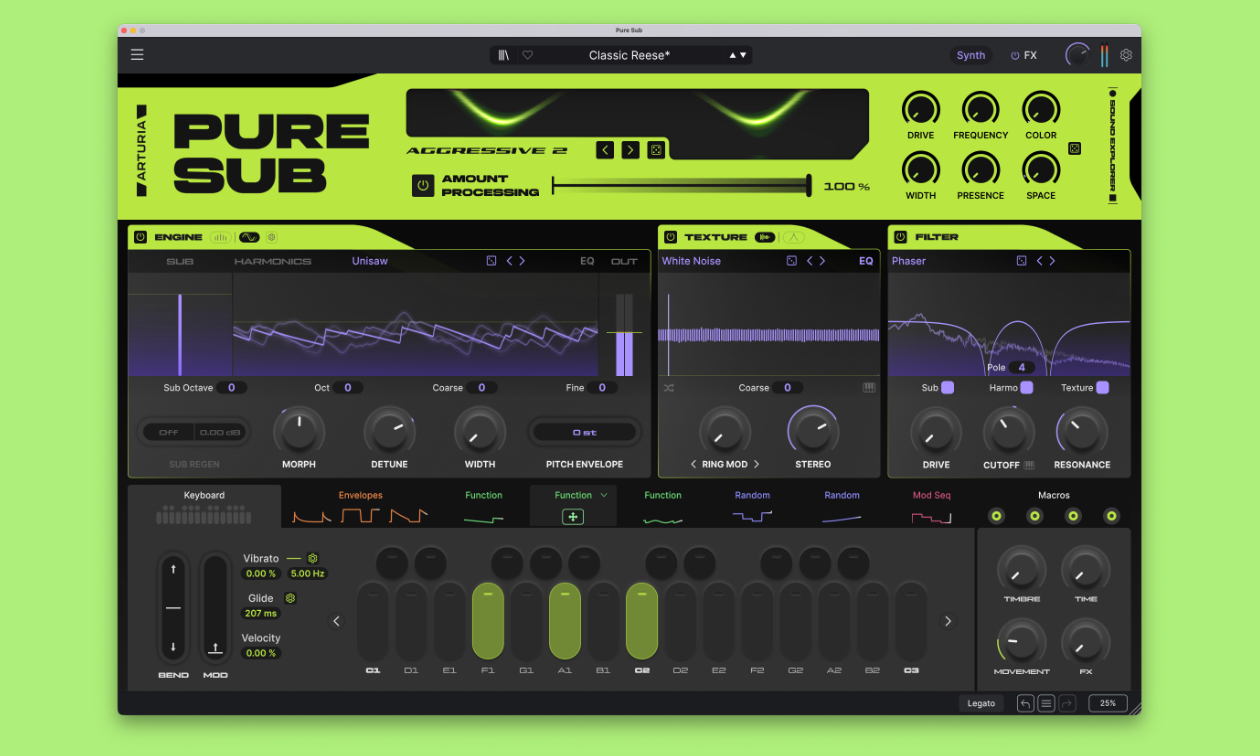This screenshot has width=1260, height=756.
Task: Open the Mod Seq tab
Action: tap(931, 506)
